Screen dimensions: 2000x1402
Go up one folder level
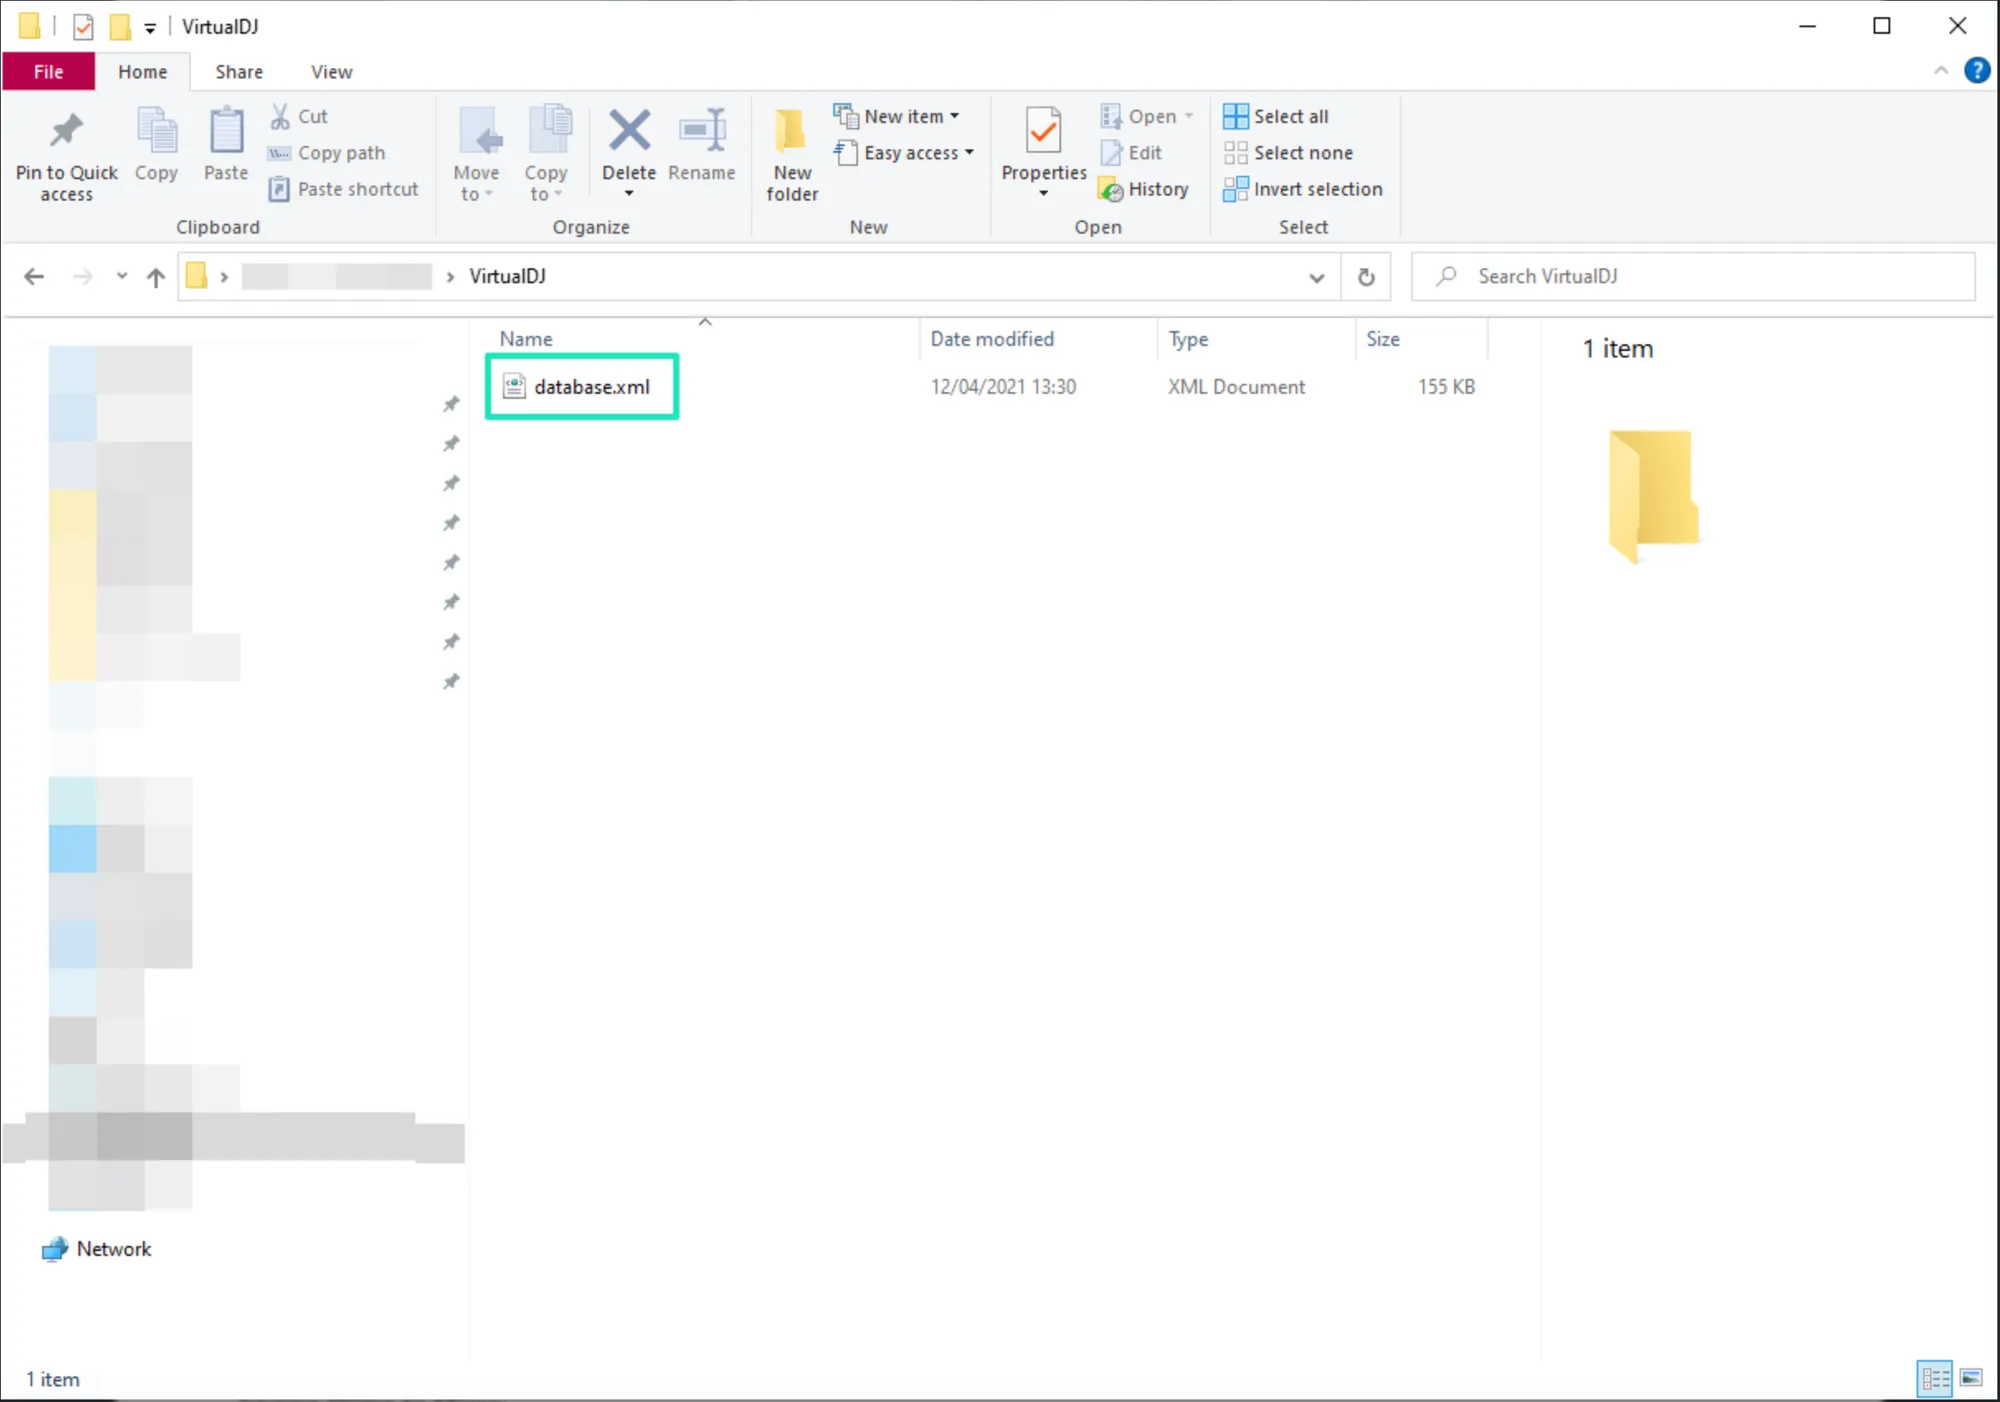pyautogui.click(x=155, y=277)
